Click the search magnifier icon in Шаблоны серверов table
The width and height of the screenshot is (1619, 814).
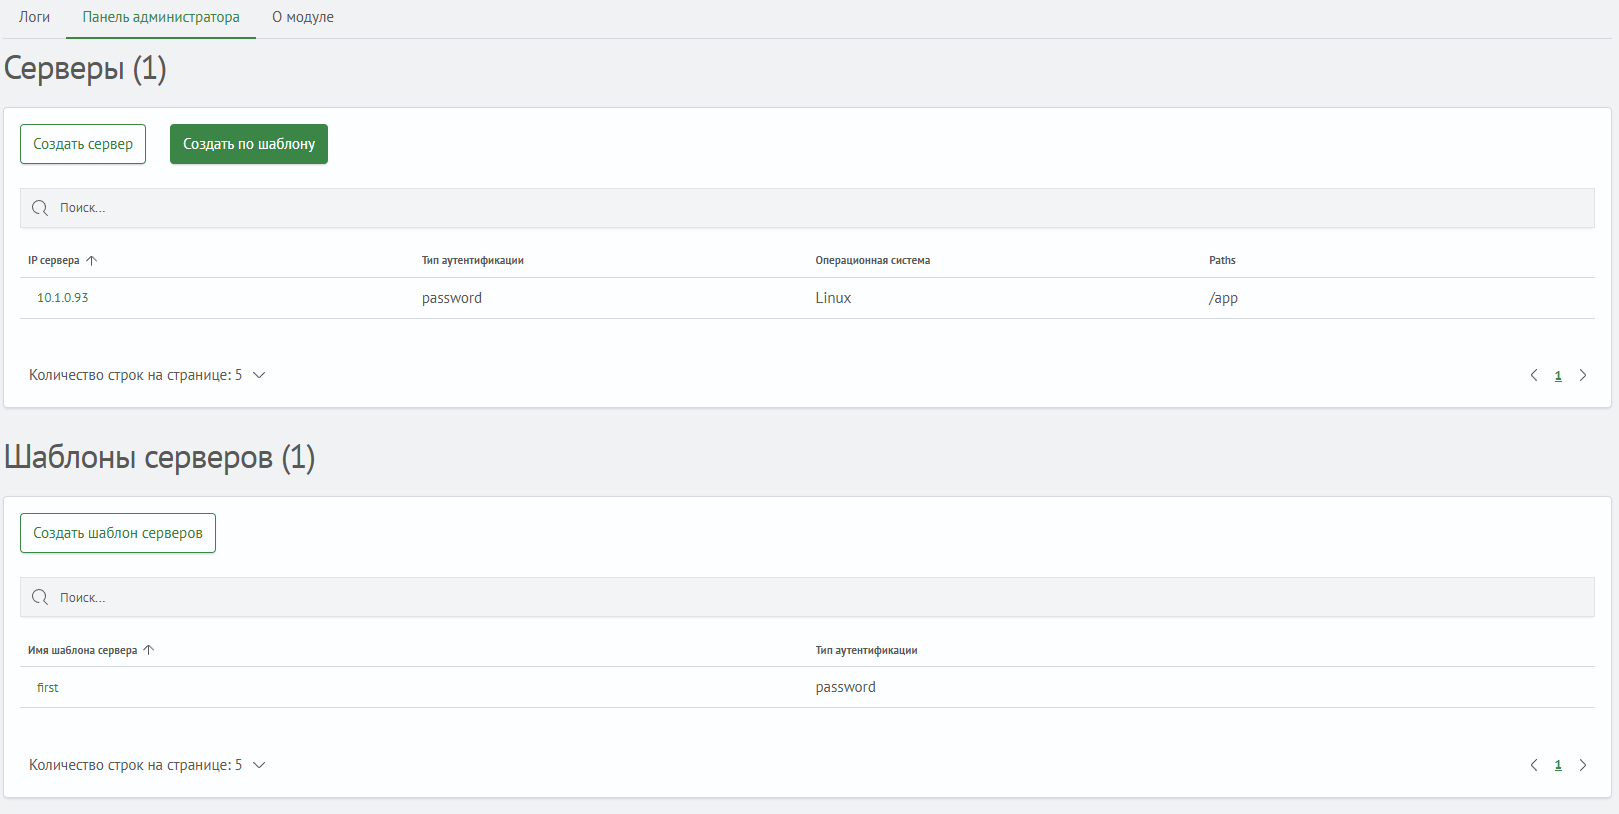click(x=40, y=597)
